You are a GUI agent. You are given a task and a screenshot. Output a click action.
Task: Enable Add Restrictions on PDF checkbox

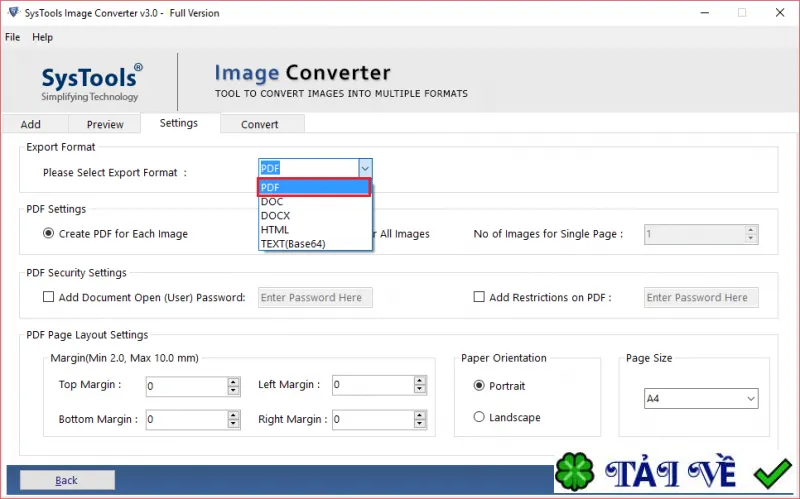[x=479, y=297]
